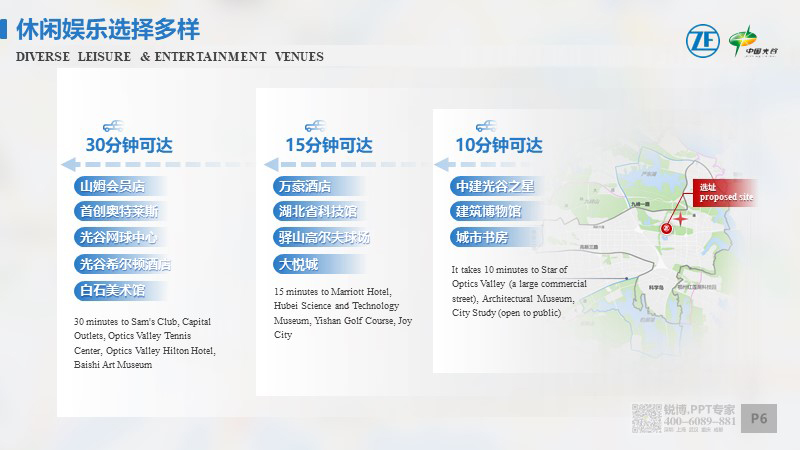Pick the 湖北省科技馆 label
The width and height of the screenshot is (800, 450).
318,212
